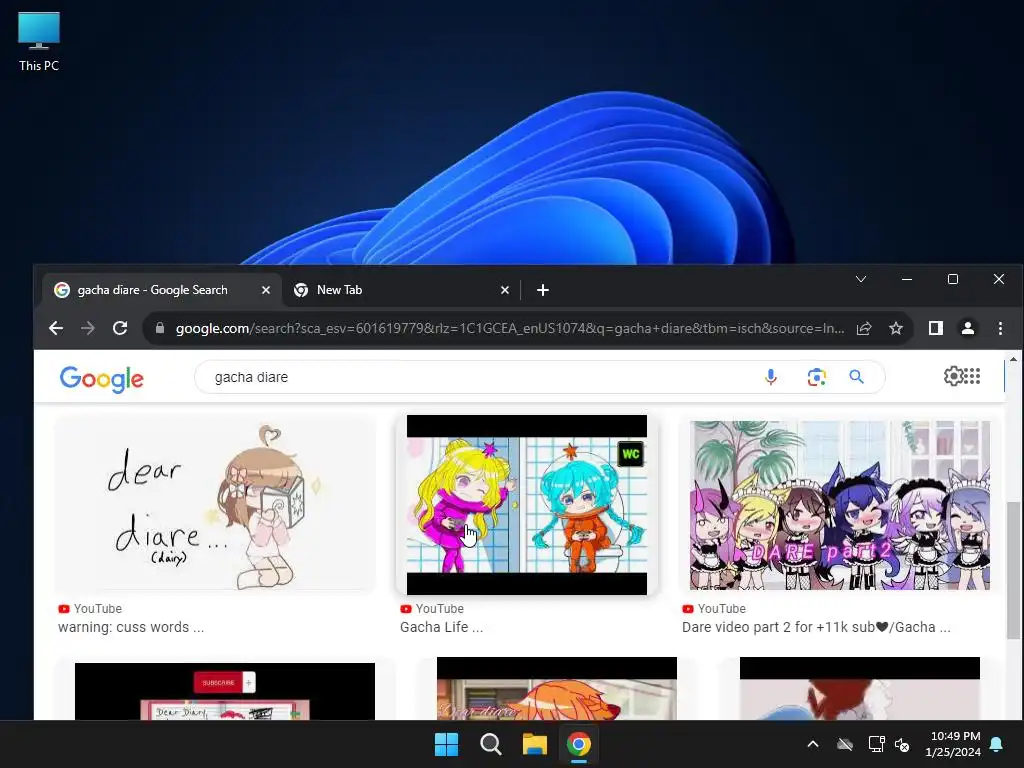View site info via lock icon

[x=160, y=328]
